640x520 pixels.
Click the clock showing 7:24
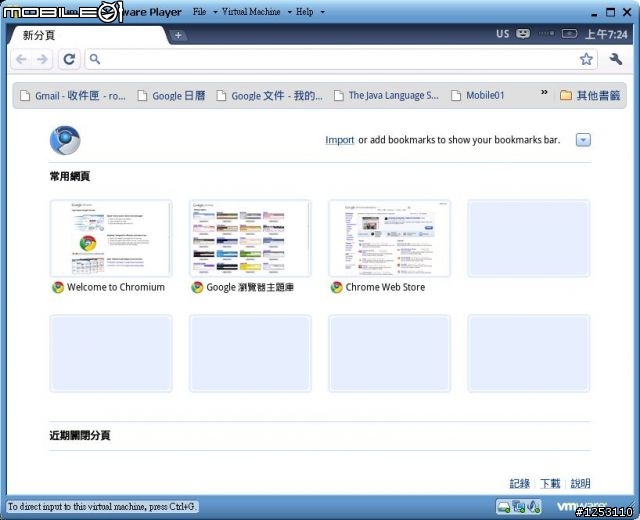[x=606, y=34]
